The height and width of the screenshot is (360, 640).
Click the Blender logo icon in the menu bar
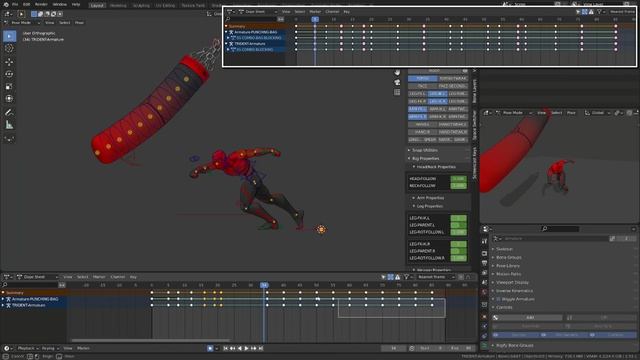[x=6, y=4]
